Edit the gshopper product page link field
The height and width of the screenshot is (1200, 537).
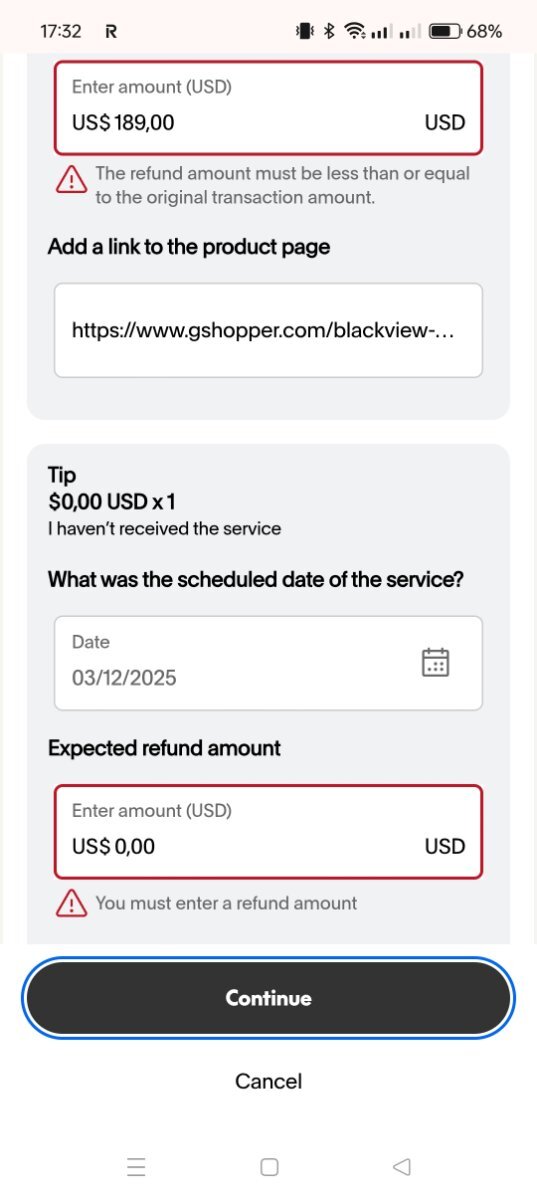point(268,330)
